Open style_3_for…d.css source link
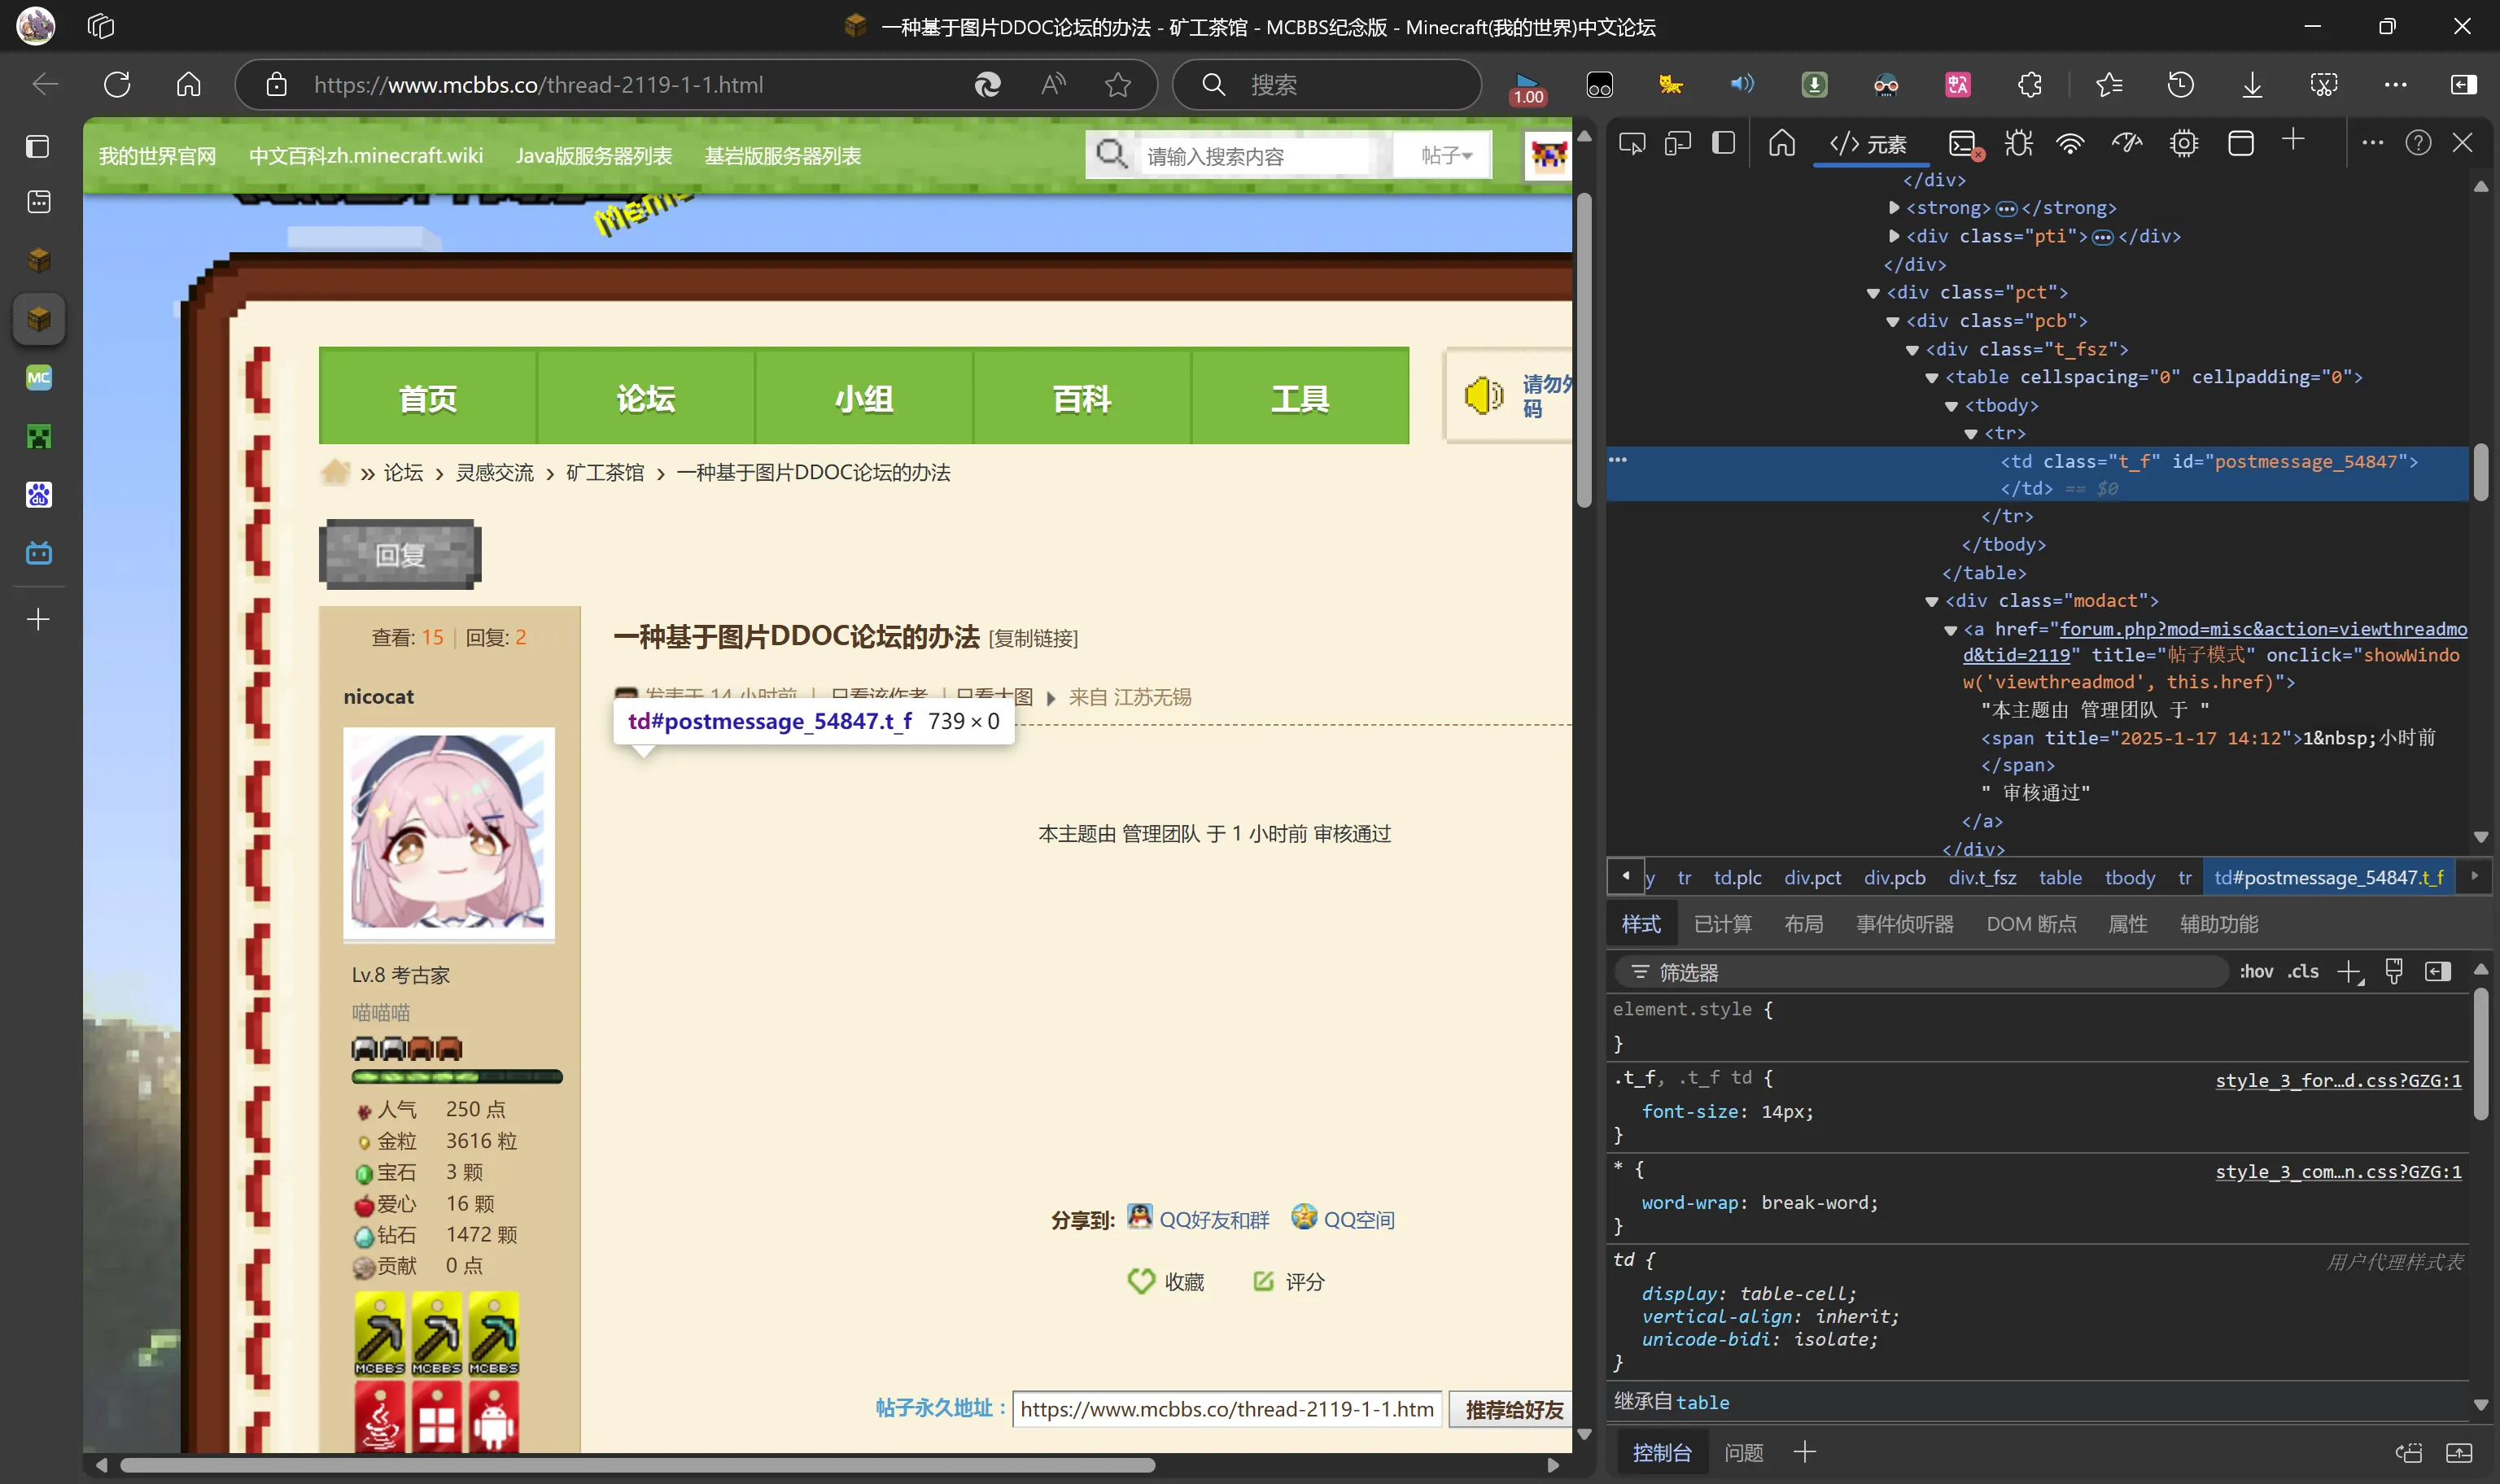Viewport: 2500px width, 1484px height. pos(2338,1080)
